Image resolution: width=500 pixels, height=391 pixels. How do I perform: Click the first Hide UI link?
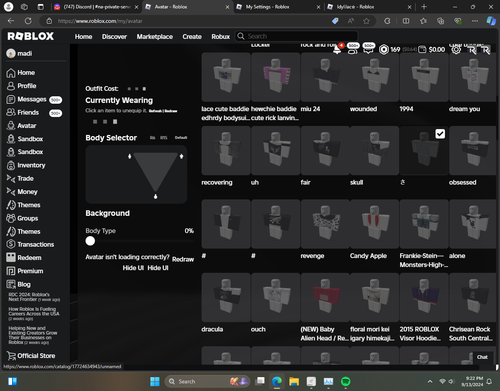coord(133,268)
